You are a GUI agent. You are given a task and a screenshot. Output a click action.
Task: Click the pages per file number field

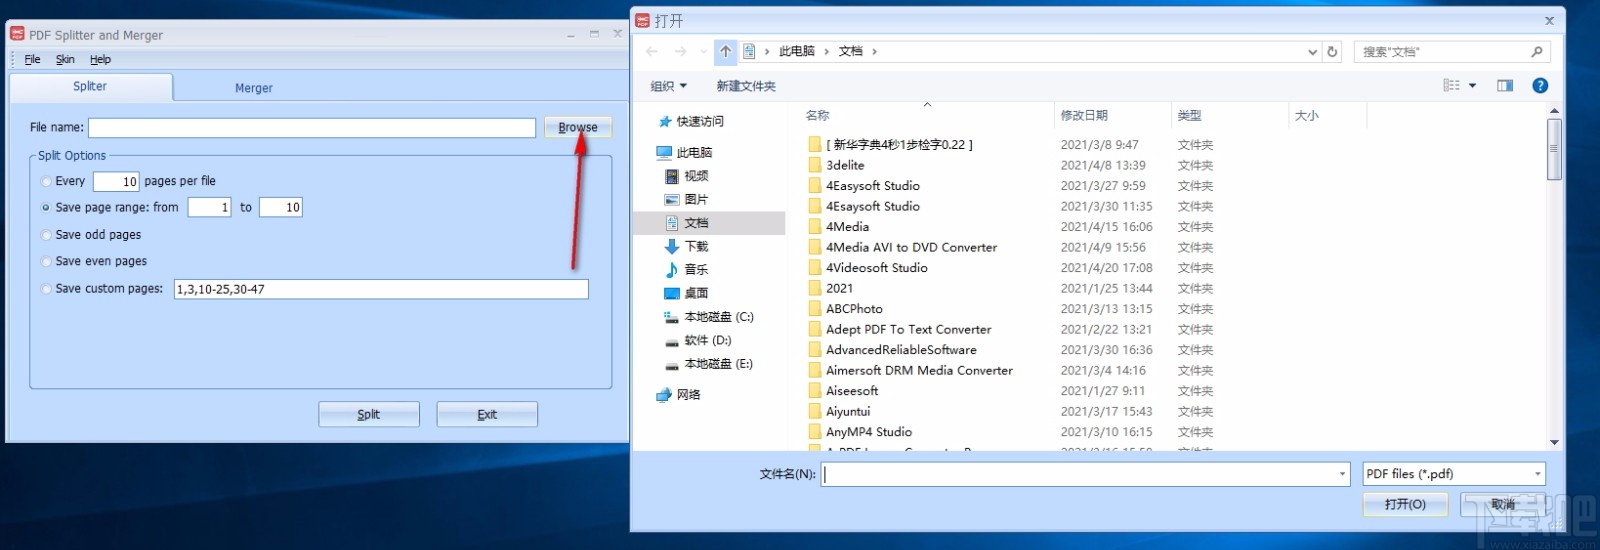[116, 181]
